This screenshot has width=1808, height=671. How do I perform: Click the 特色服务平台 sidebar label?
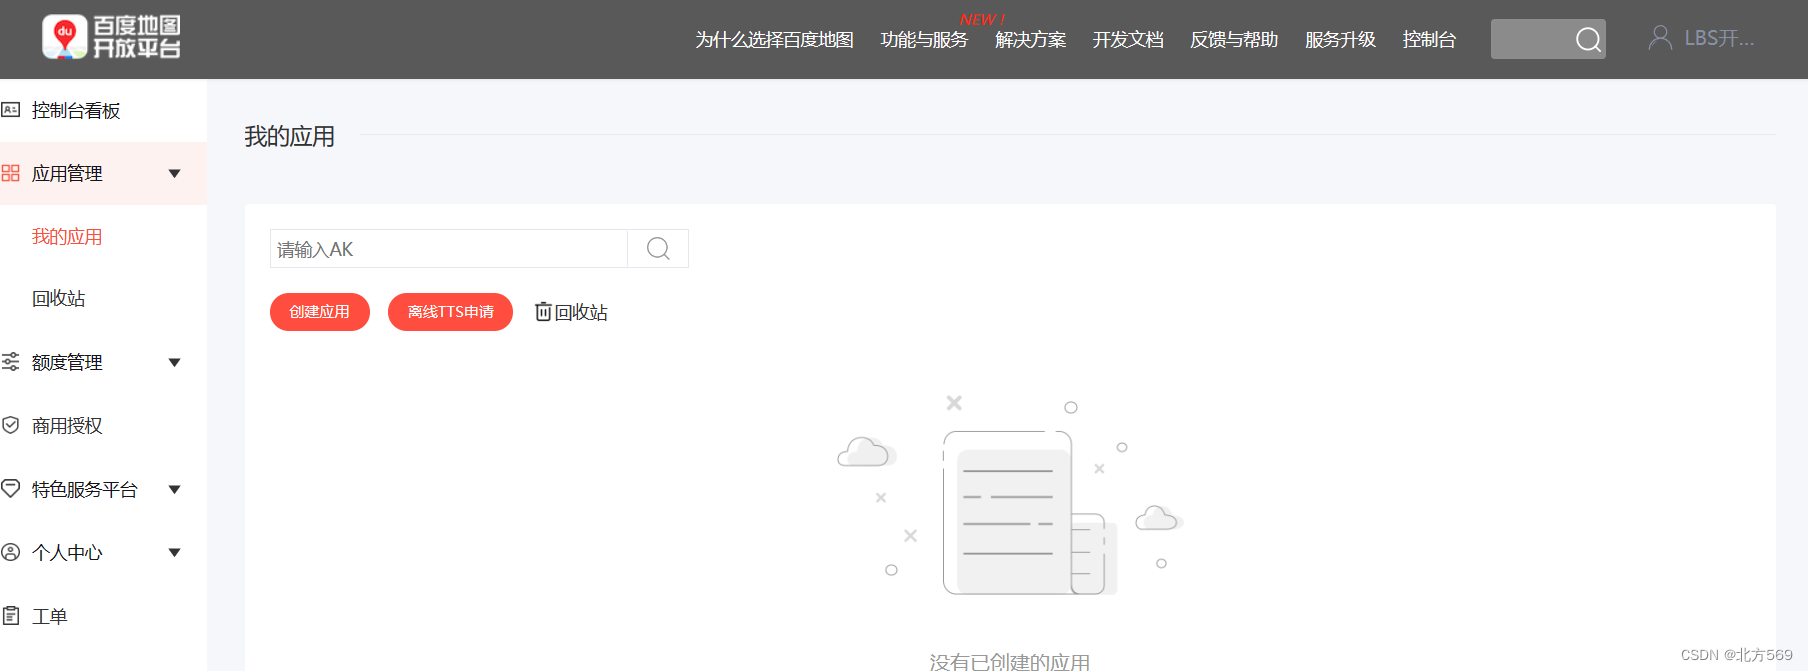click(x=85, y=489)
